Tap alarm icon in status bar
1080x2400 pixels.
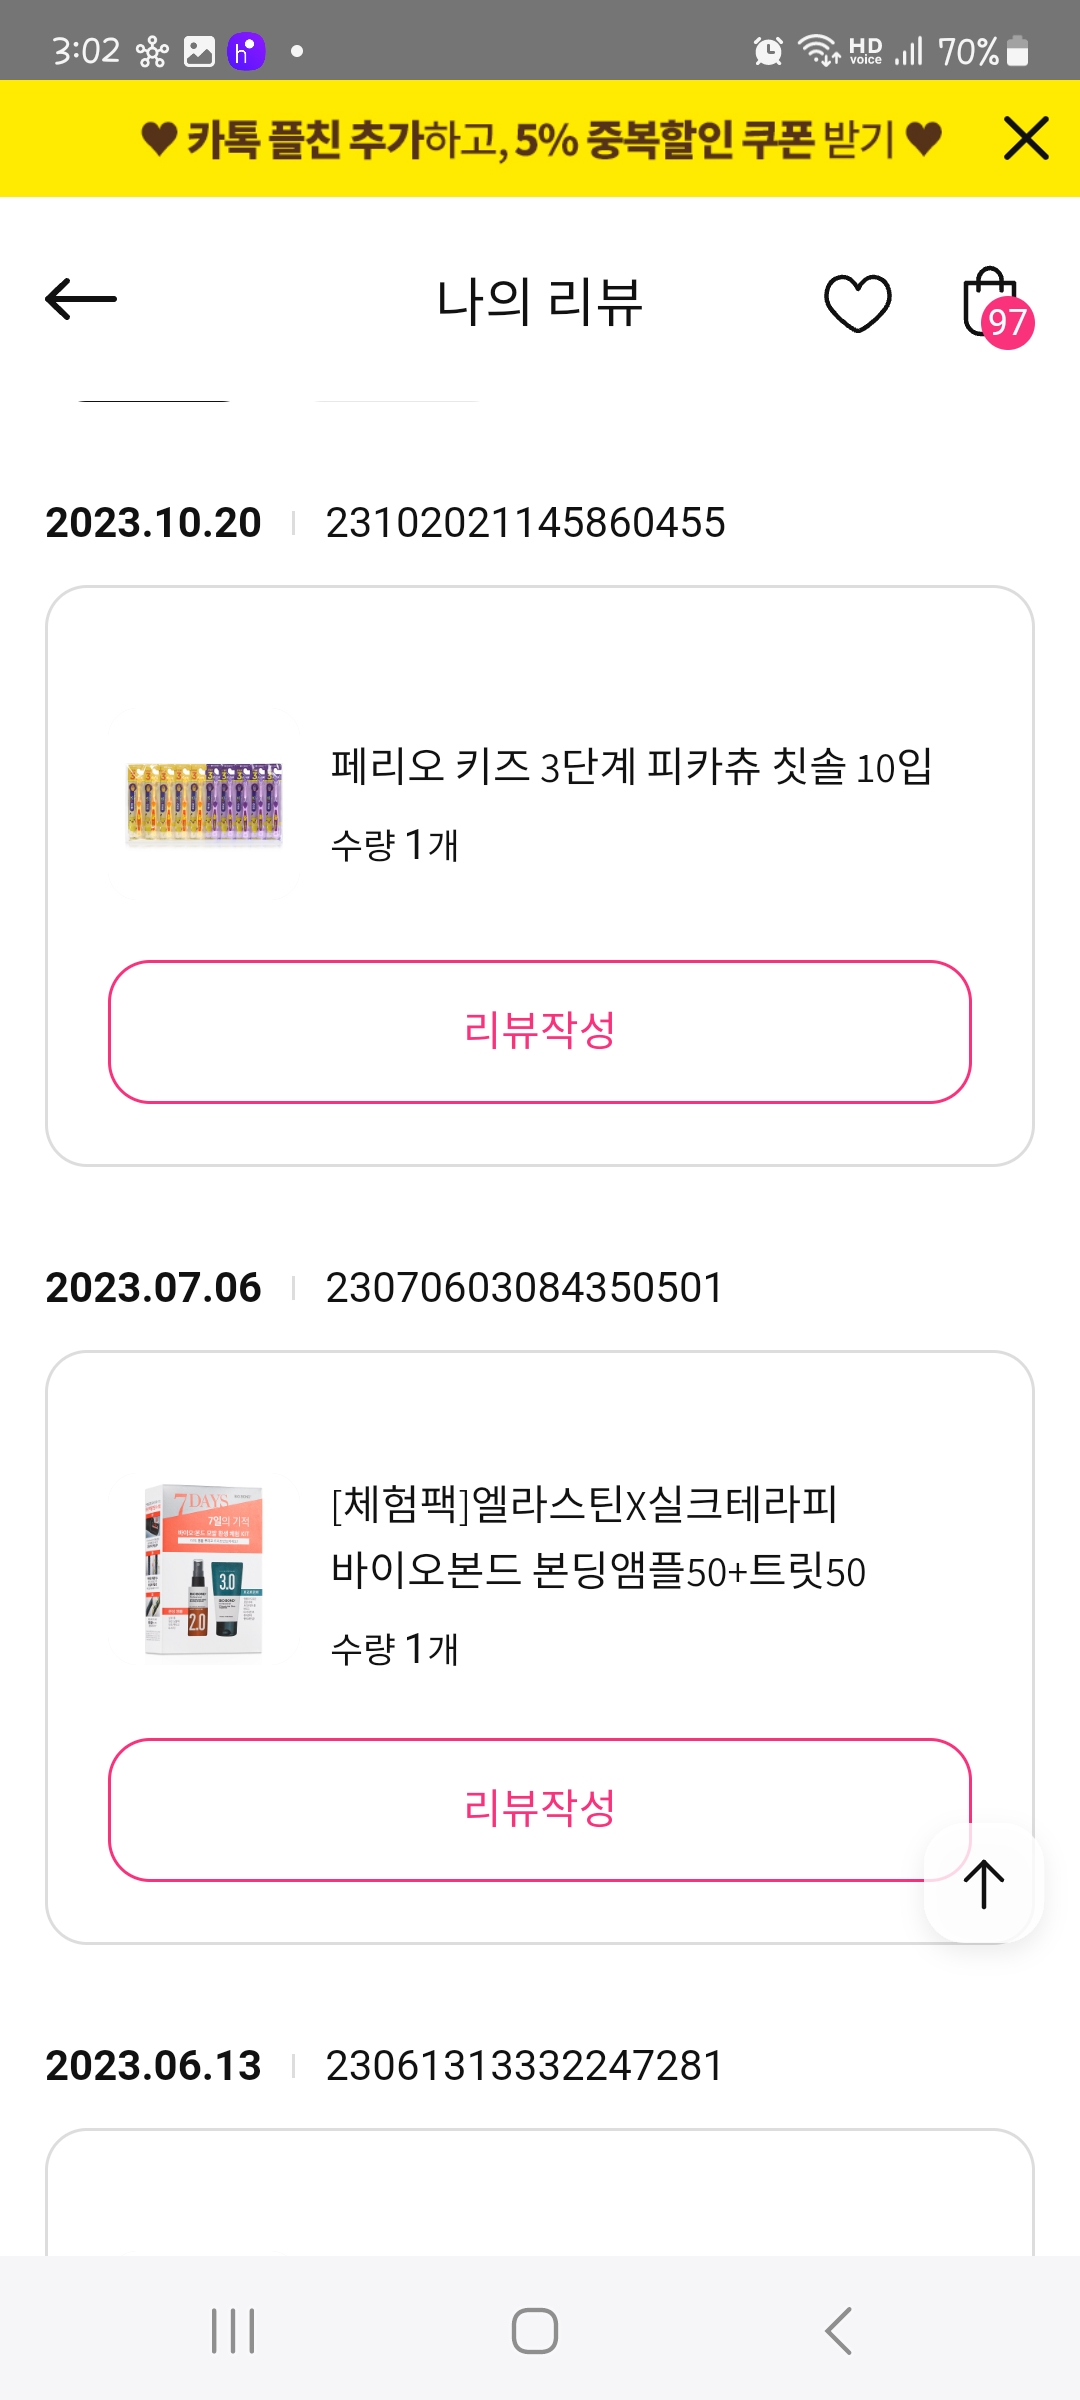(768, 51)
